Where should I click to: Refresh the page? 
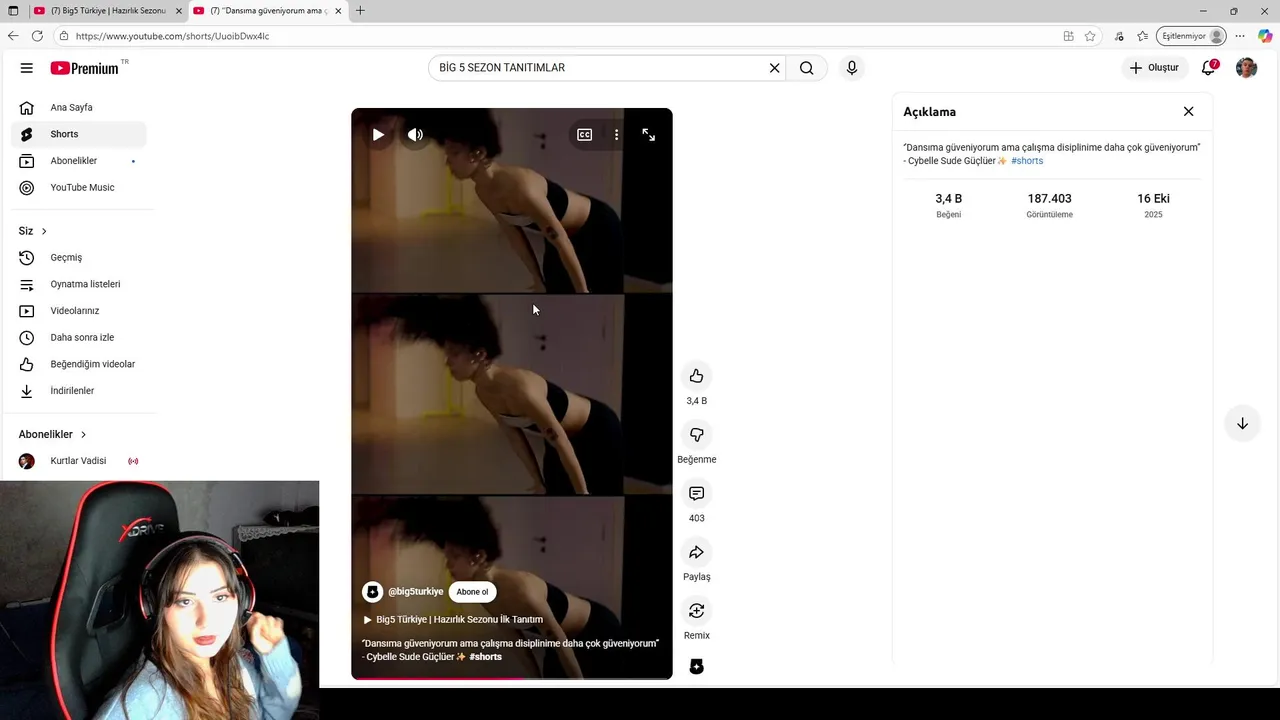point(37,36)
